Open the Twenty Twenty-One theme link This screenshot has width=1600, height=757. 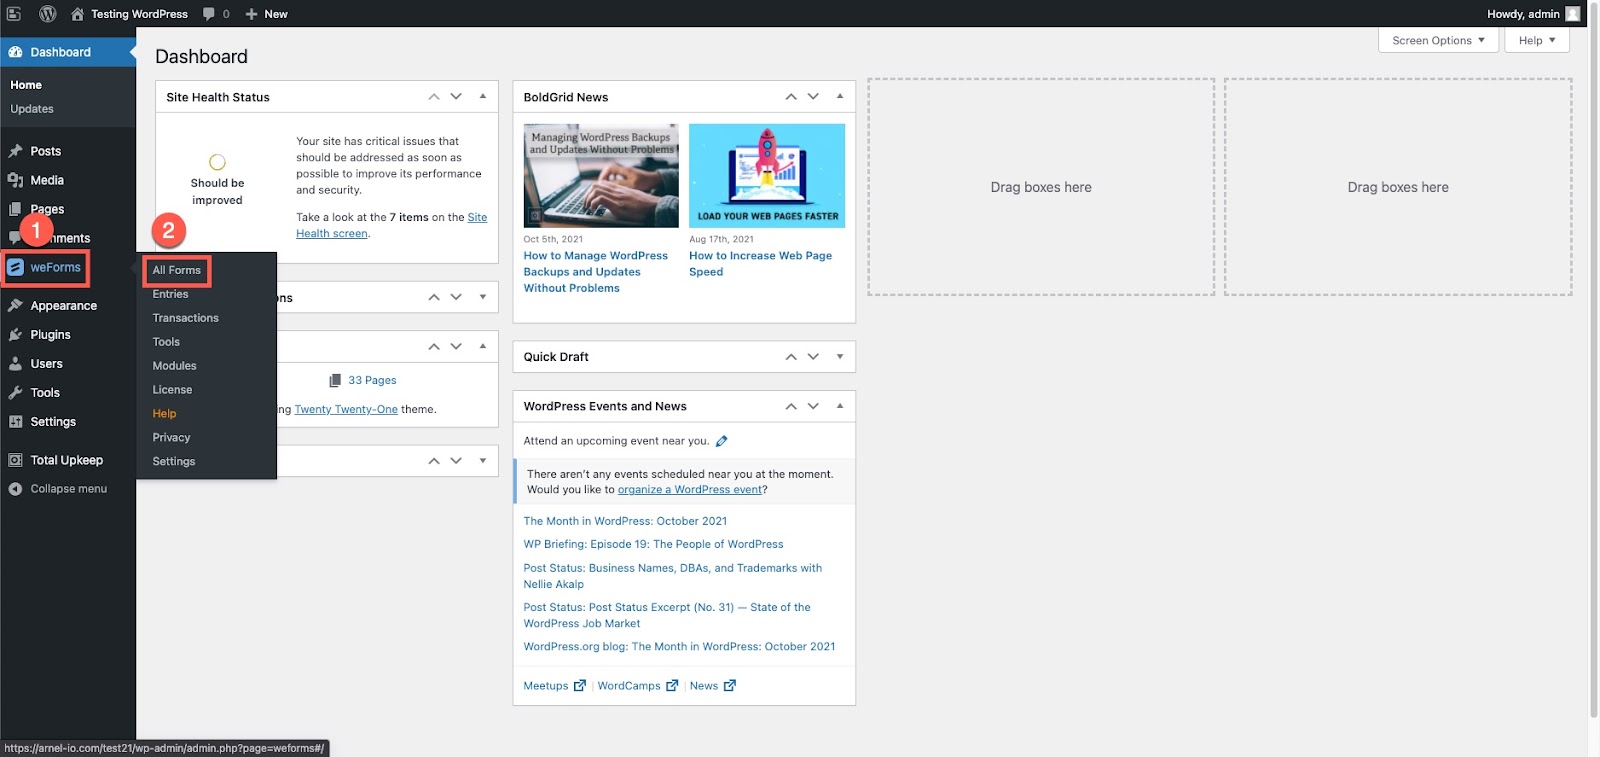pyautogui.click(x=346, y=409)
